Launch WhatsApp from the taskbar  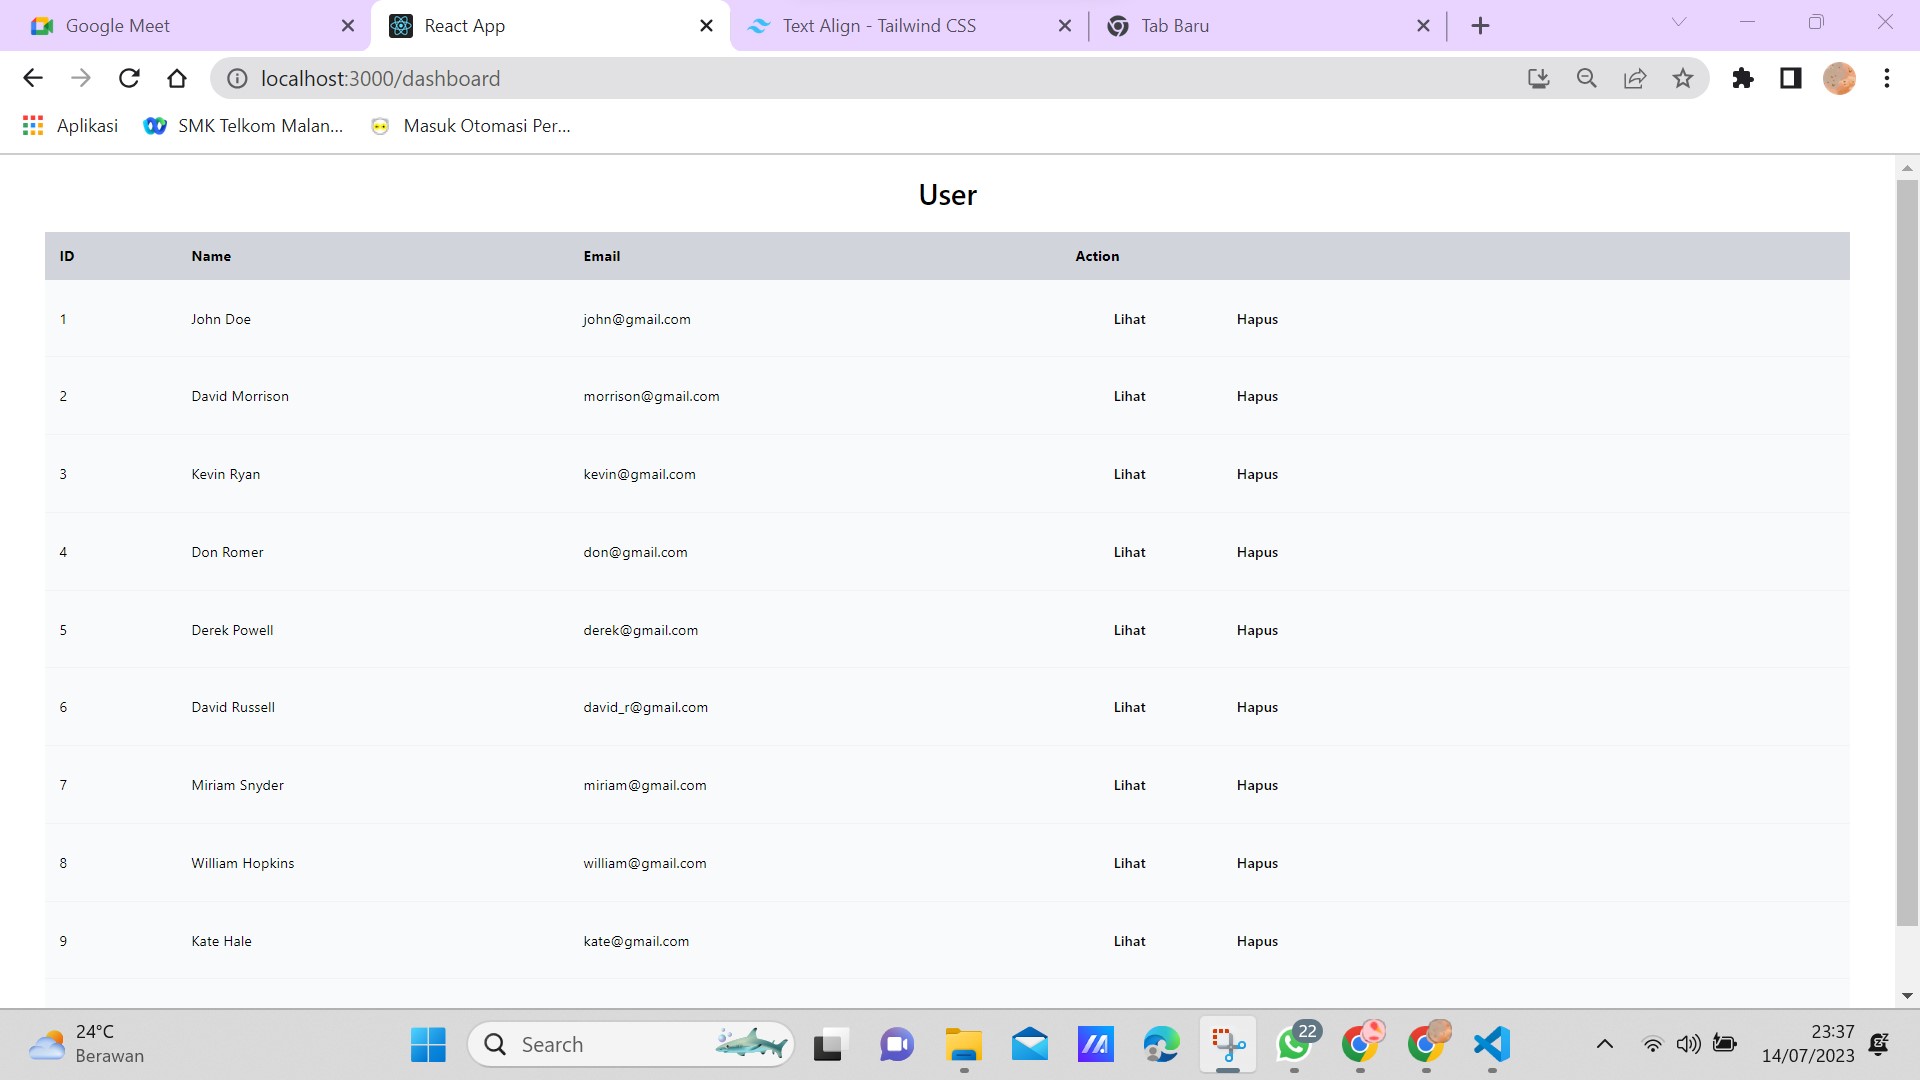click(1294, 1046)
